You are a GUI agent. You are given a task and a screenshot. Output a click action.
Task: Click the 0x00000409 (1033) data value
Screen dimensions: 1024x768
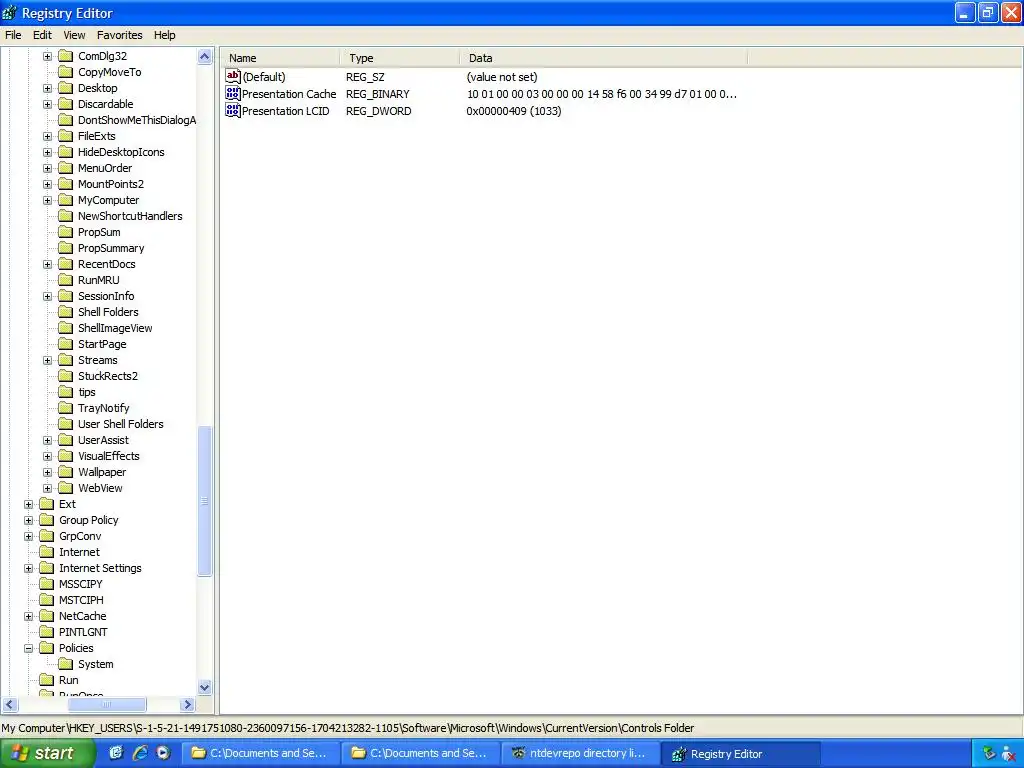click(x=513, y=111)
